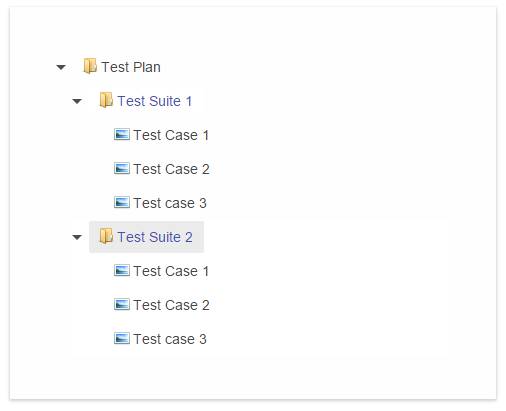The image size is (506, 411).
Task: Click the Test Suite 1 folder icon
Action: [106, 100]
